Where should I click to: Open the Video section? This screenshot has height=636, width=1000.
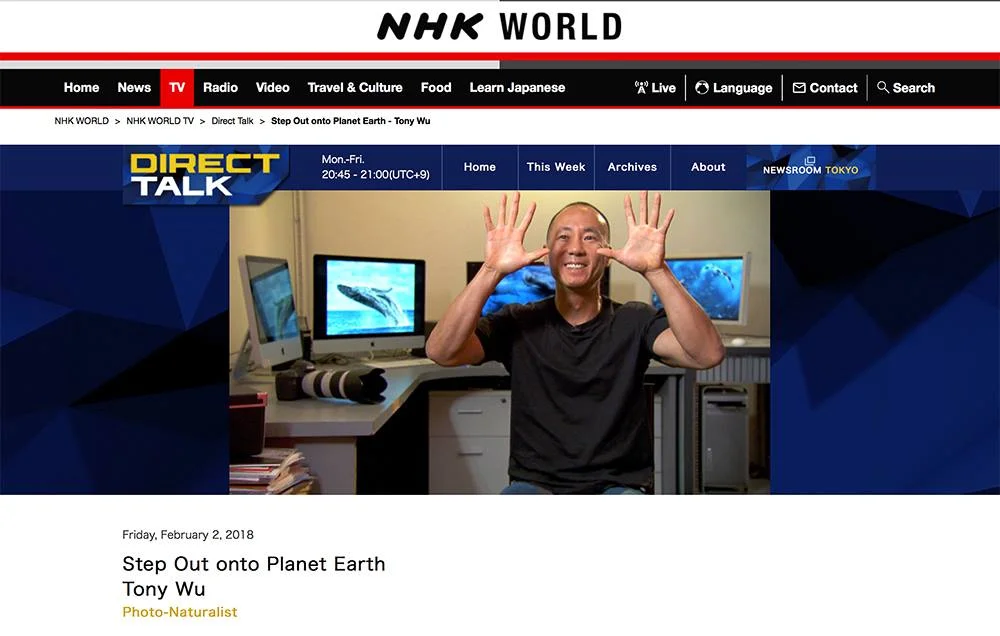coord(272,87)
